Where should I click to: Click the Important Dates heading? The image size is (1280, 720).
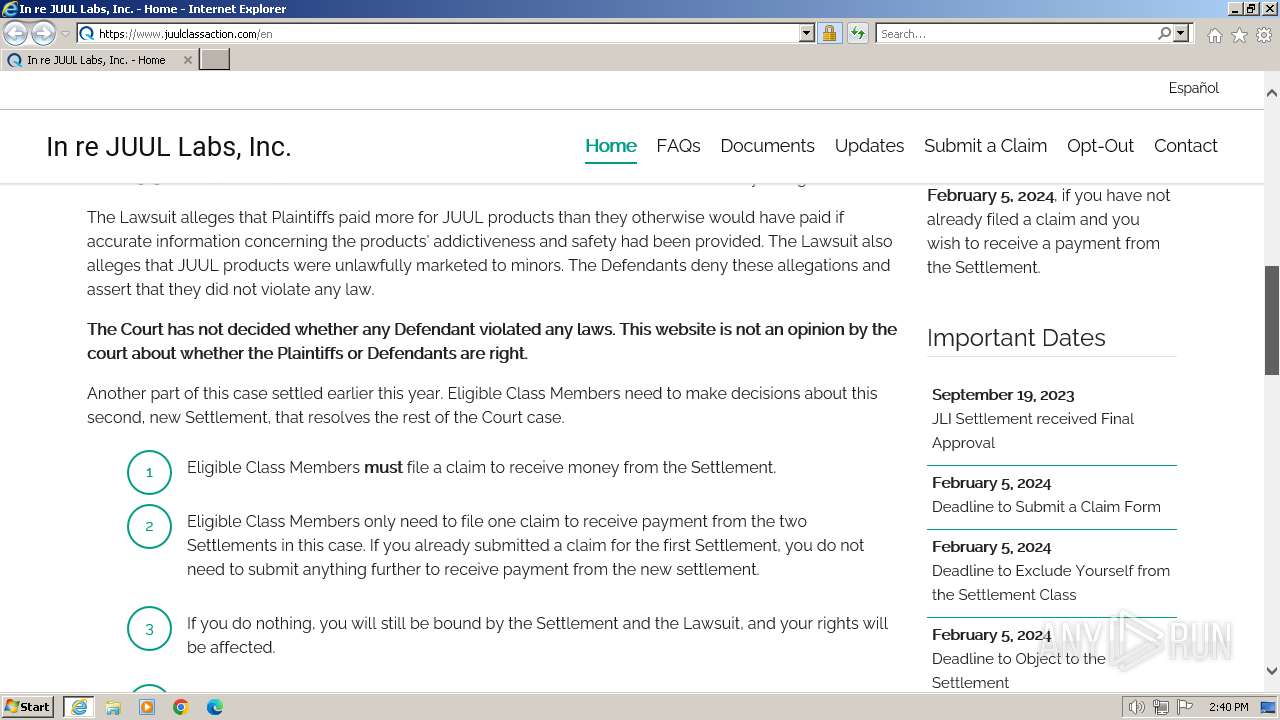point(1015,338)
